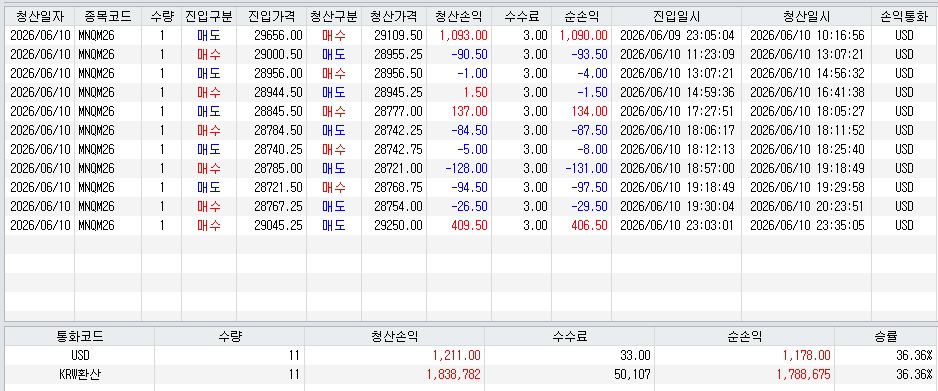
Task: Sort by the 청산일자 column header
Action: point(40,16)
